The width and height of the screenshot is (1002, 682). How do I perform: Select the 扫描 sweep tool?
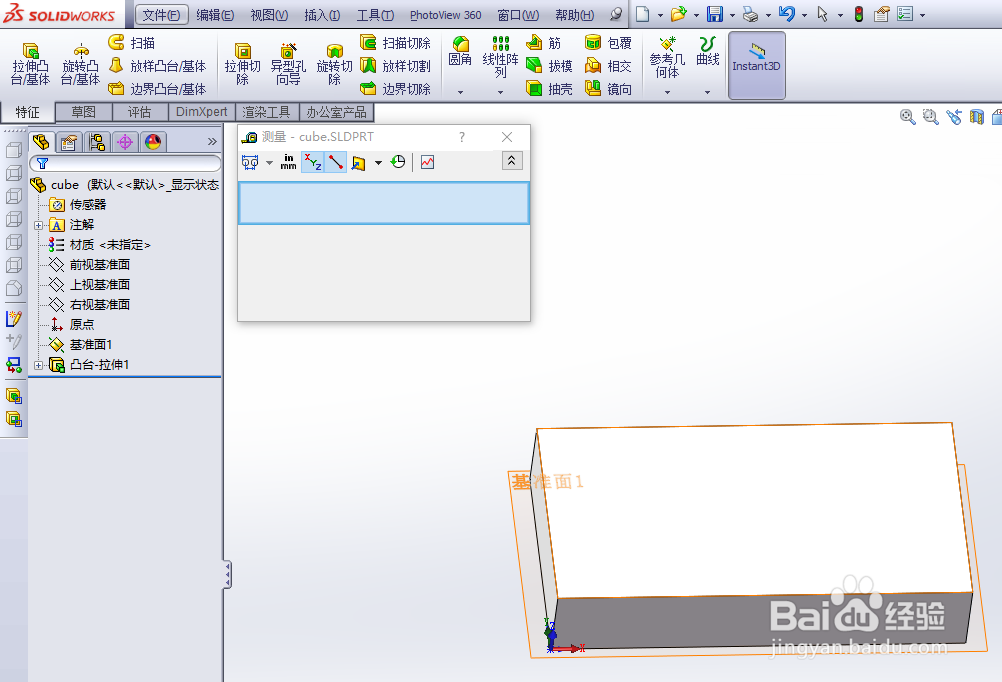click(132, 43)
